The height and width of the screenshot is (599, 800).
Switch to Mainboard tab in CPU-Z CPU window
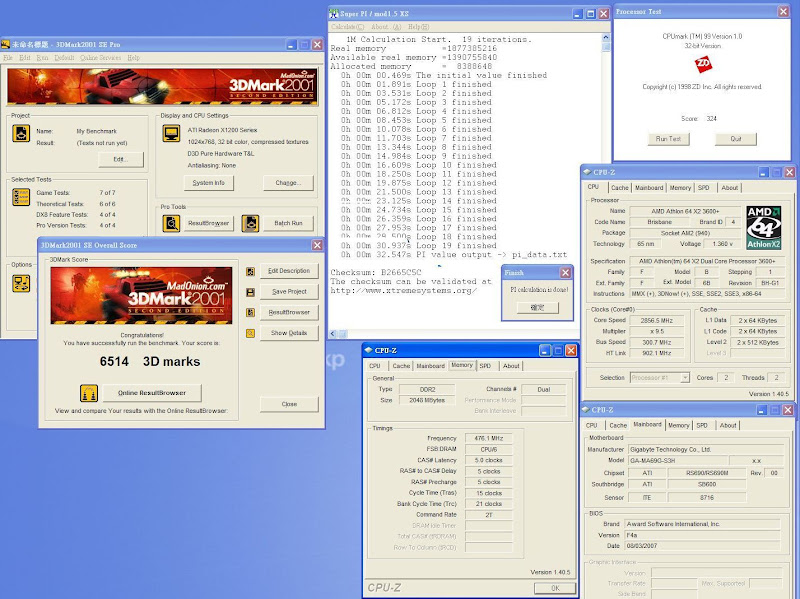pyautogui.click(x=649, y=188)
